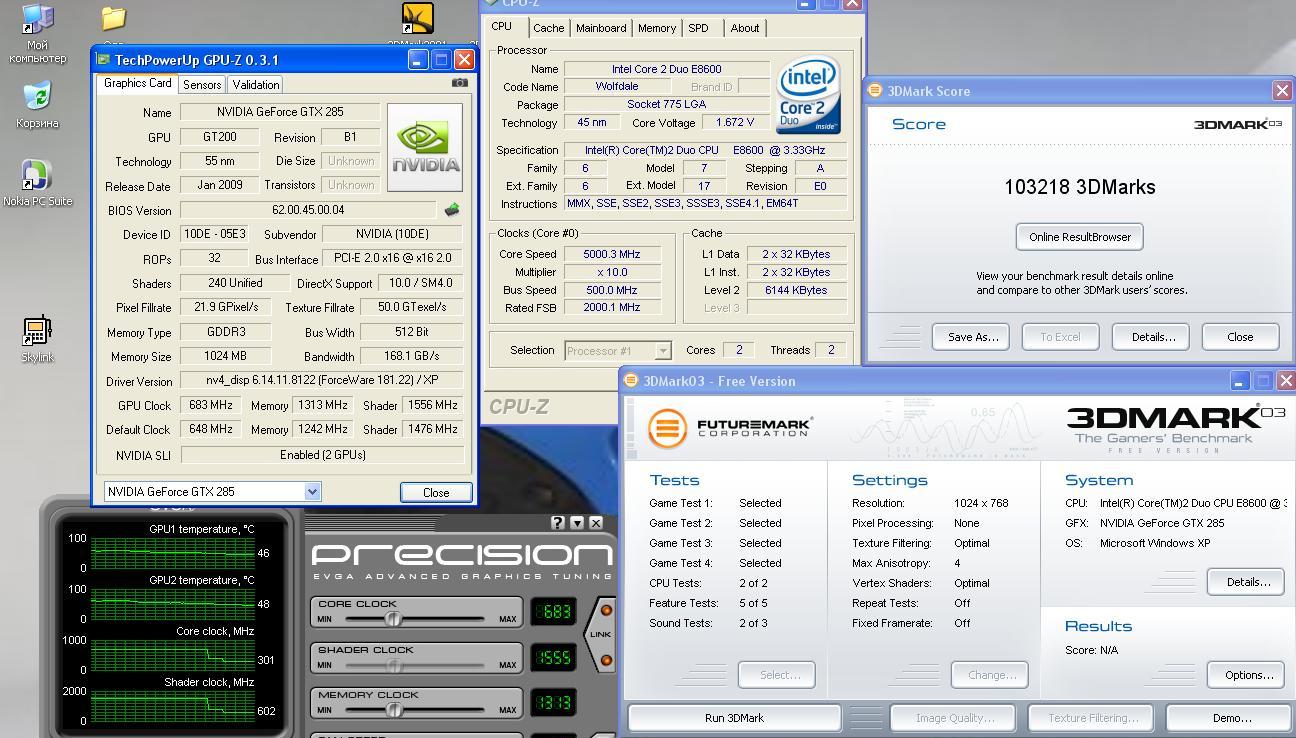Click To Excel in 3DMark Score
The height and width of the screenshot is (738, 1296).
[x=1060, y=337]
